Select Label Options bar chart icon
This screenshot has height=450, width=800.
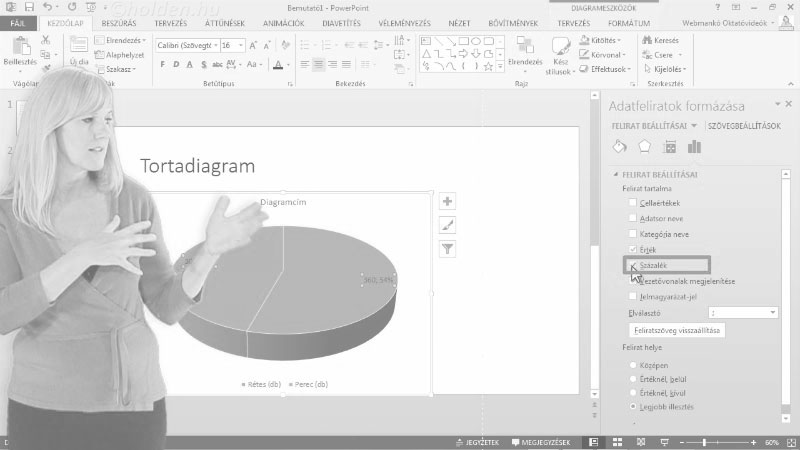tap(694, 147)
